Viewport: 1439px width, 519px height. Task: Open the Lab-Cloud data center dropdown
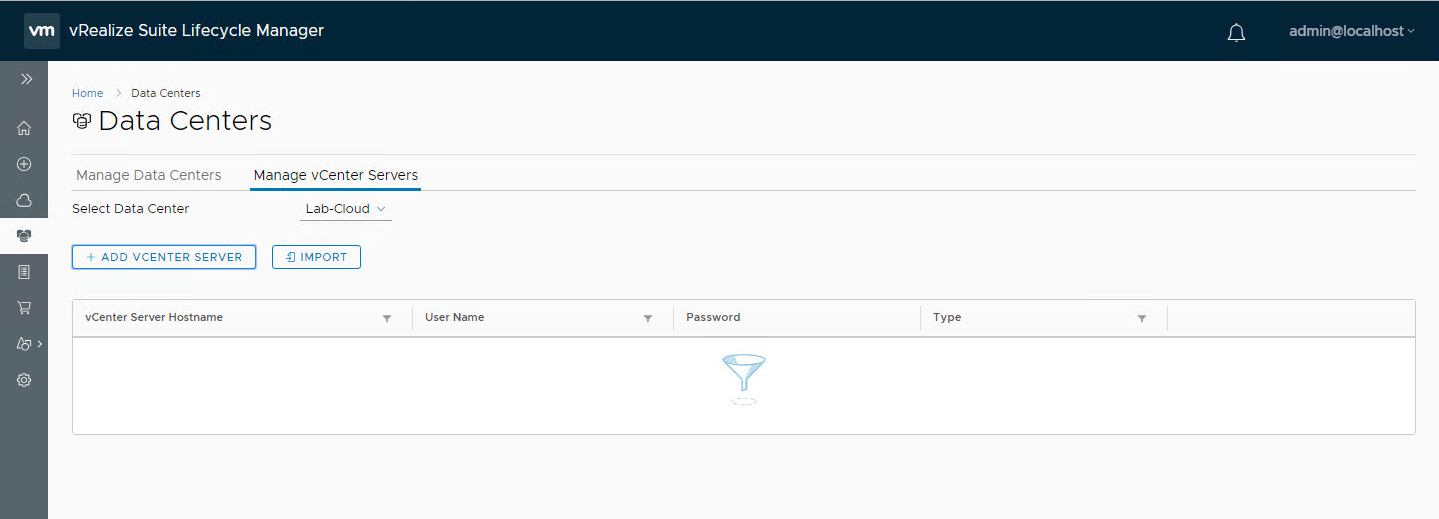(345, 209)
